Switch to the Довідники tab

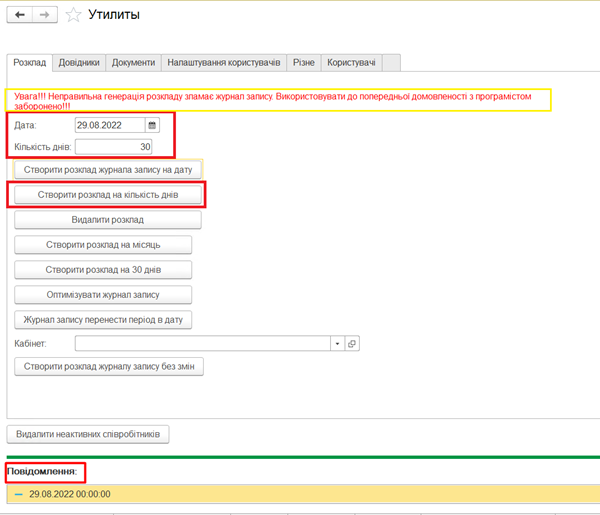[79, 63]
